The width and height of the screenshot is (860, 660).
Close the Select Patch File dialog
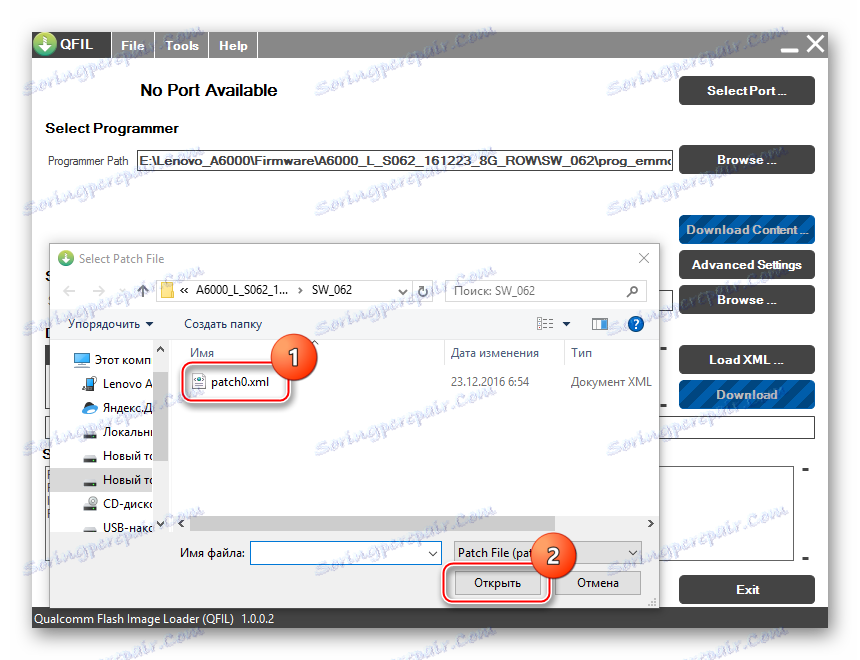coord(644,258)
